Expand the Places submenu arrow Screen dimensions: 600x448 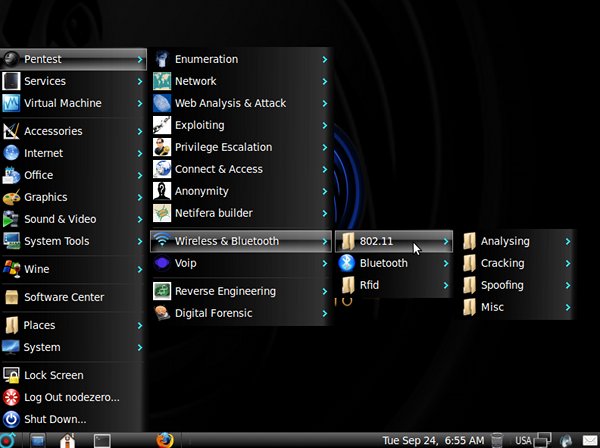point(140,326)
